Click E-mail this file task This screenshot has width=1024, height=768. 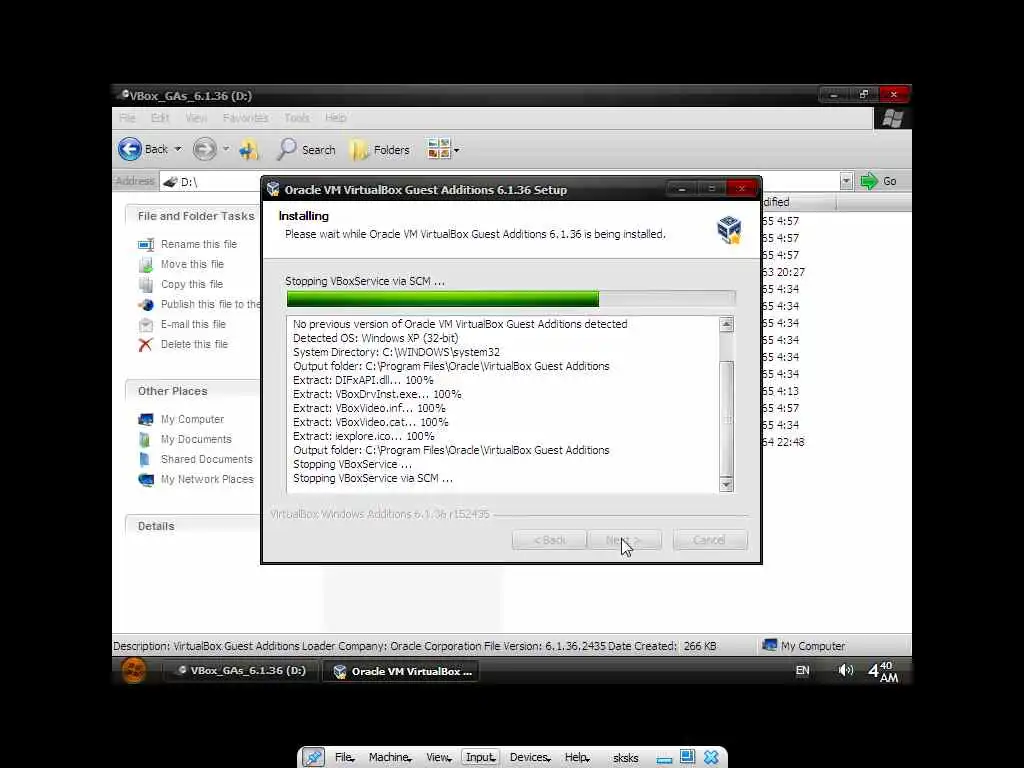(193, 325)
